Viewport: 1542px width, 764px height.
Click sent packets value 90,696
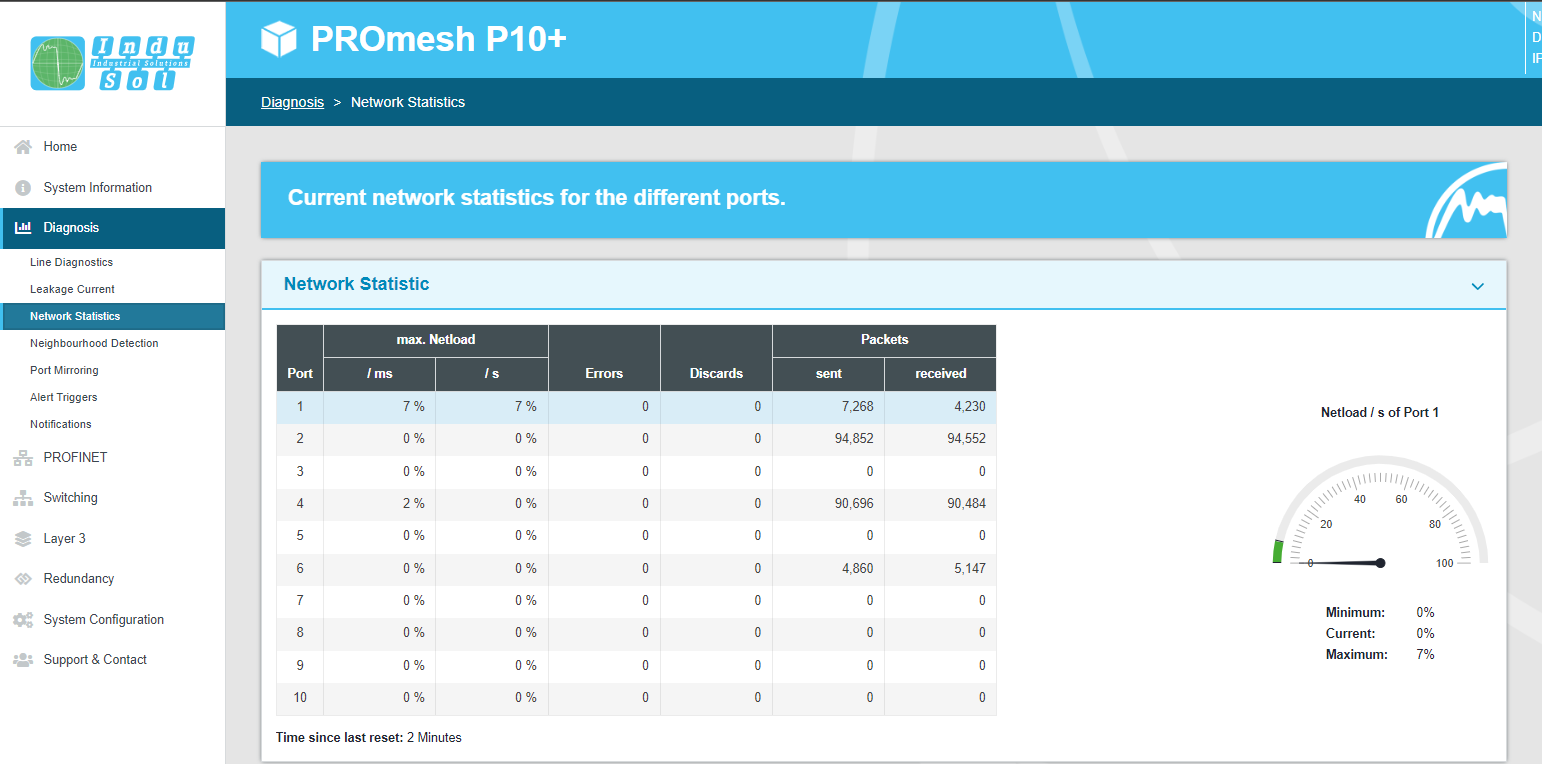pos(852,503)
